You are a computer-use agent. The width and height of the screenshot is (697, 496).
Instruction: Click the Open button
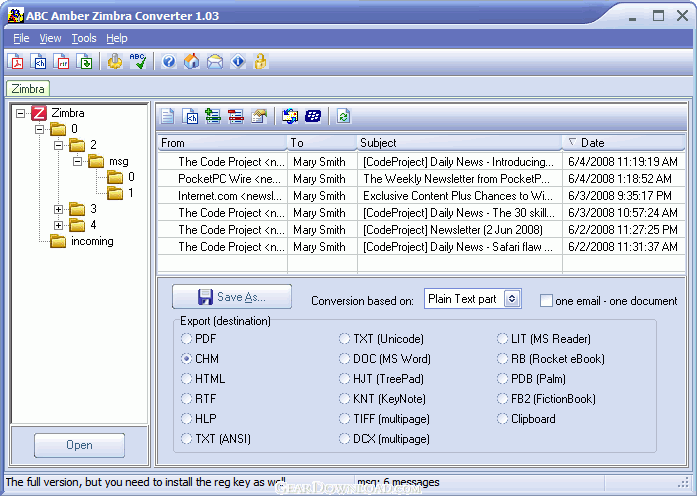tap(79, 445)
